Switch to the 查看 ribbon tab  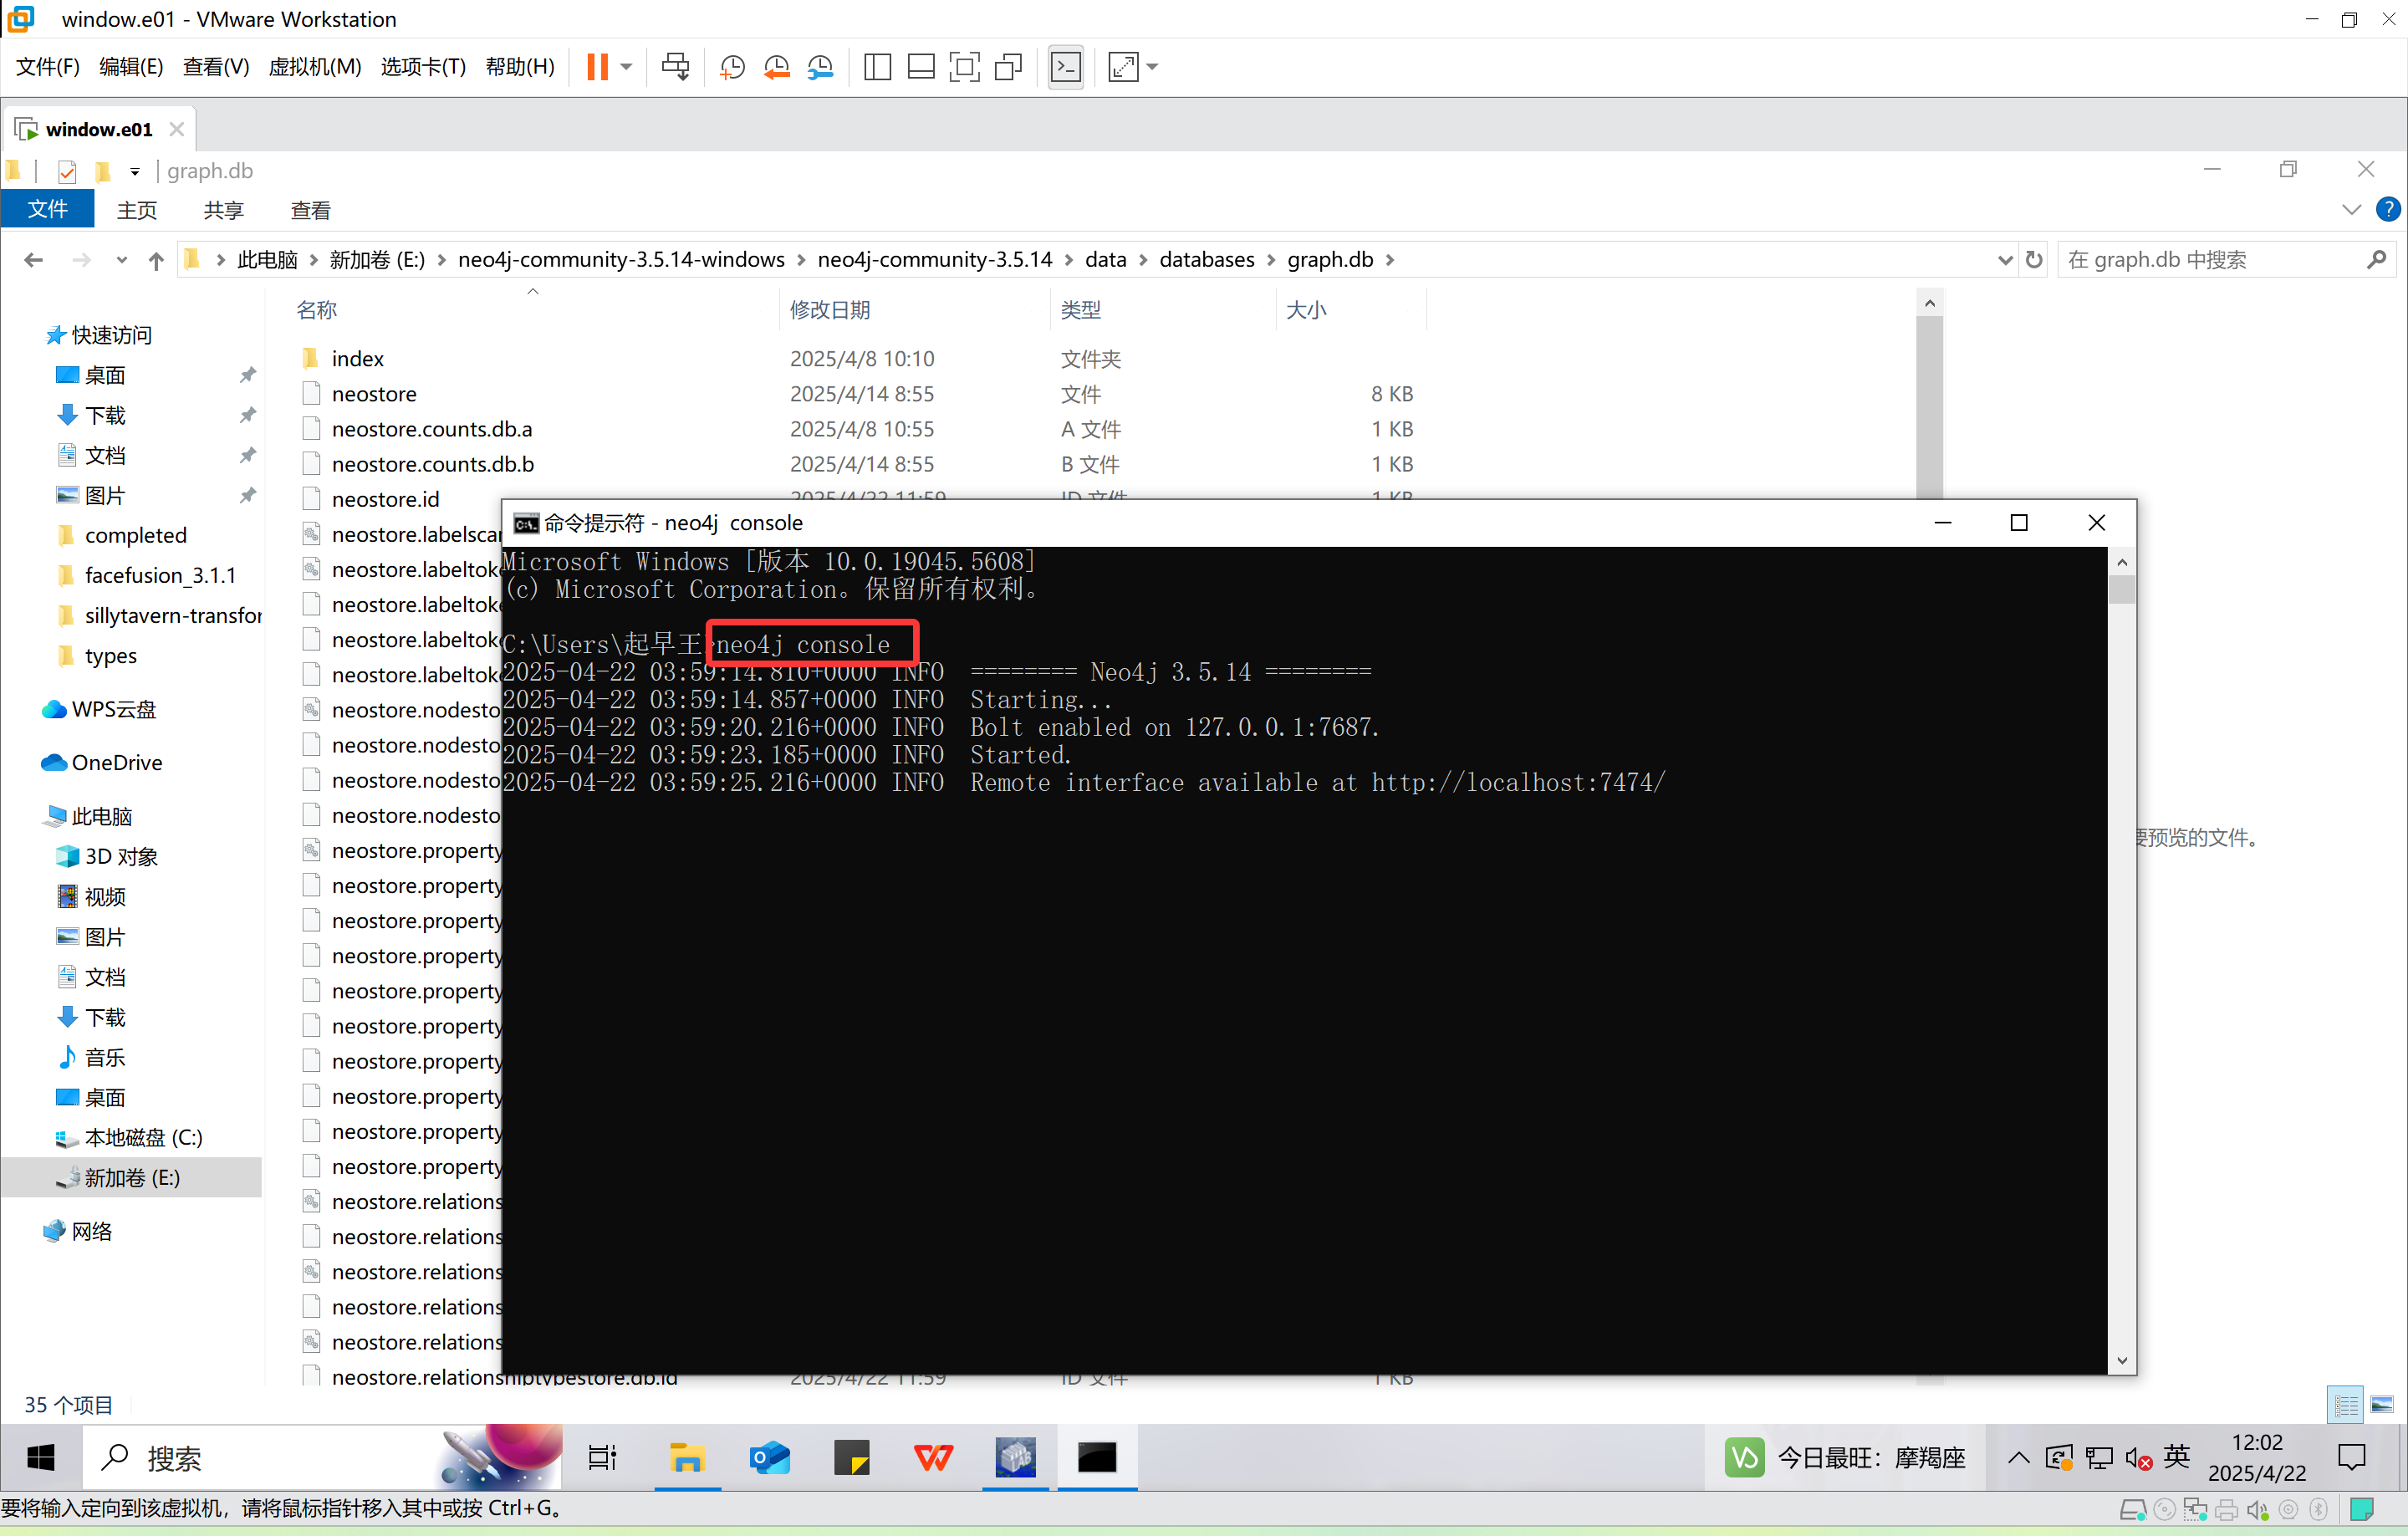(310, 210)
